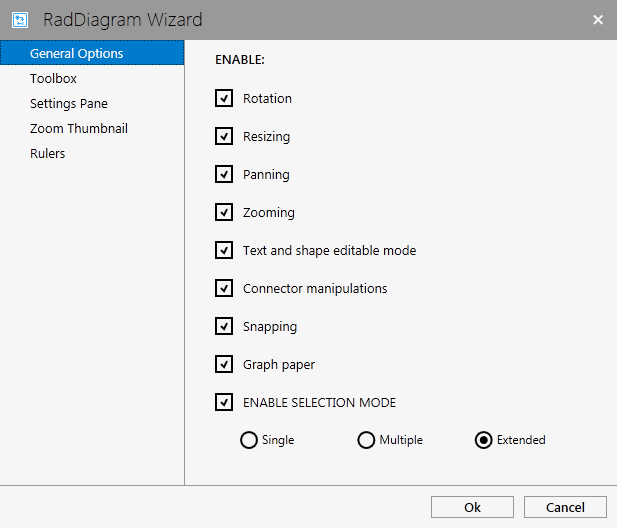The width and height of the screenshot is (617, 528).
Task: Toggle the Graph paper checkbox
Action: point(224,364)
